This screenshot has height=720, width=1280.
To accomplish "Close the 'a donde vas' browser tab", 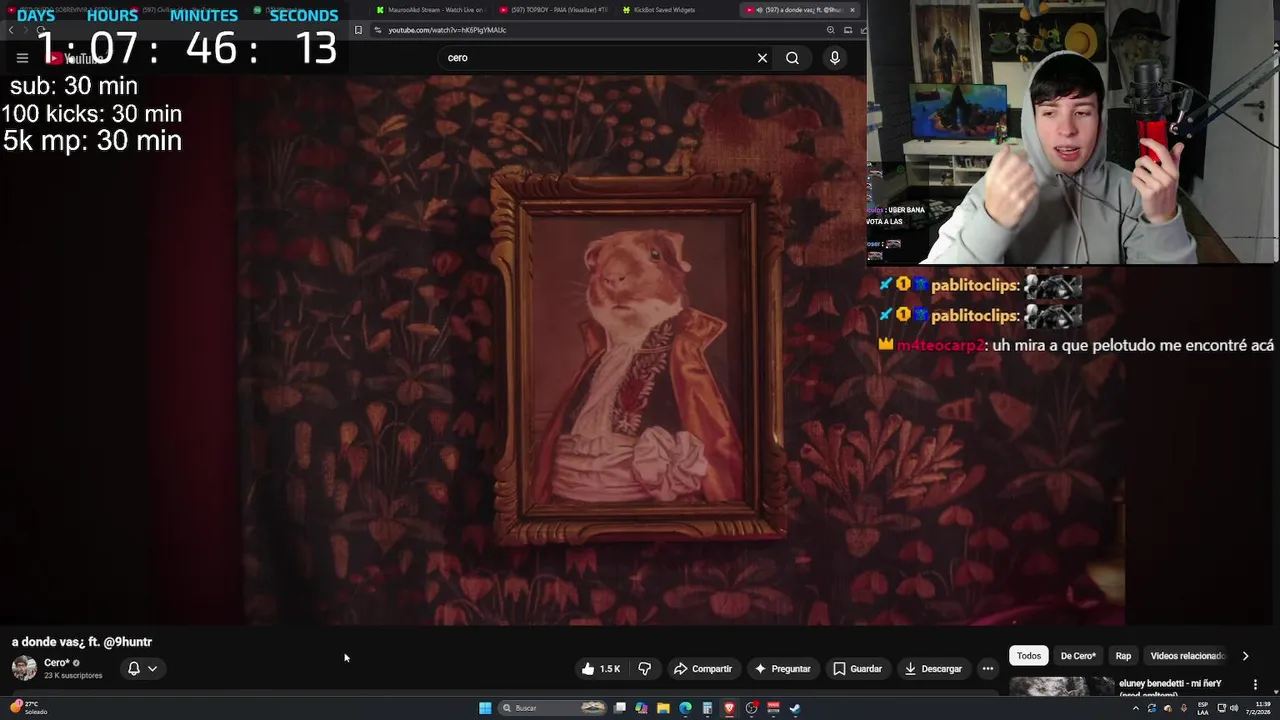I will tap(852, 10).
